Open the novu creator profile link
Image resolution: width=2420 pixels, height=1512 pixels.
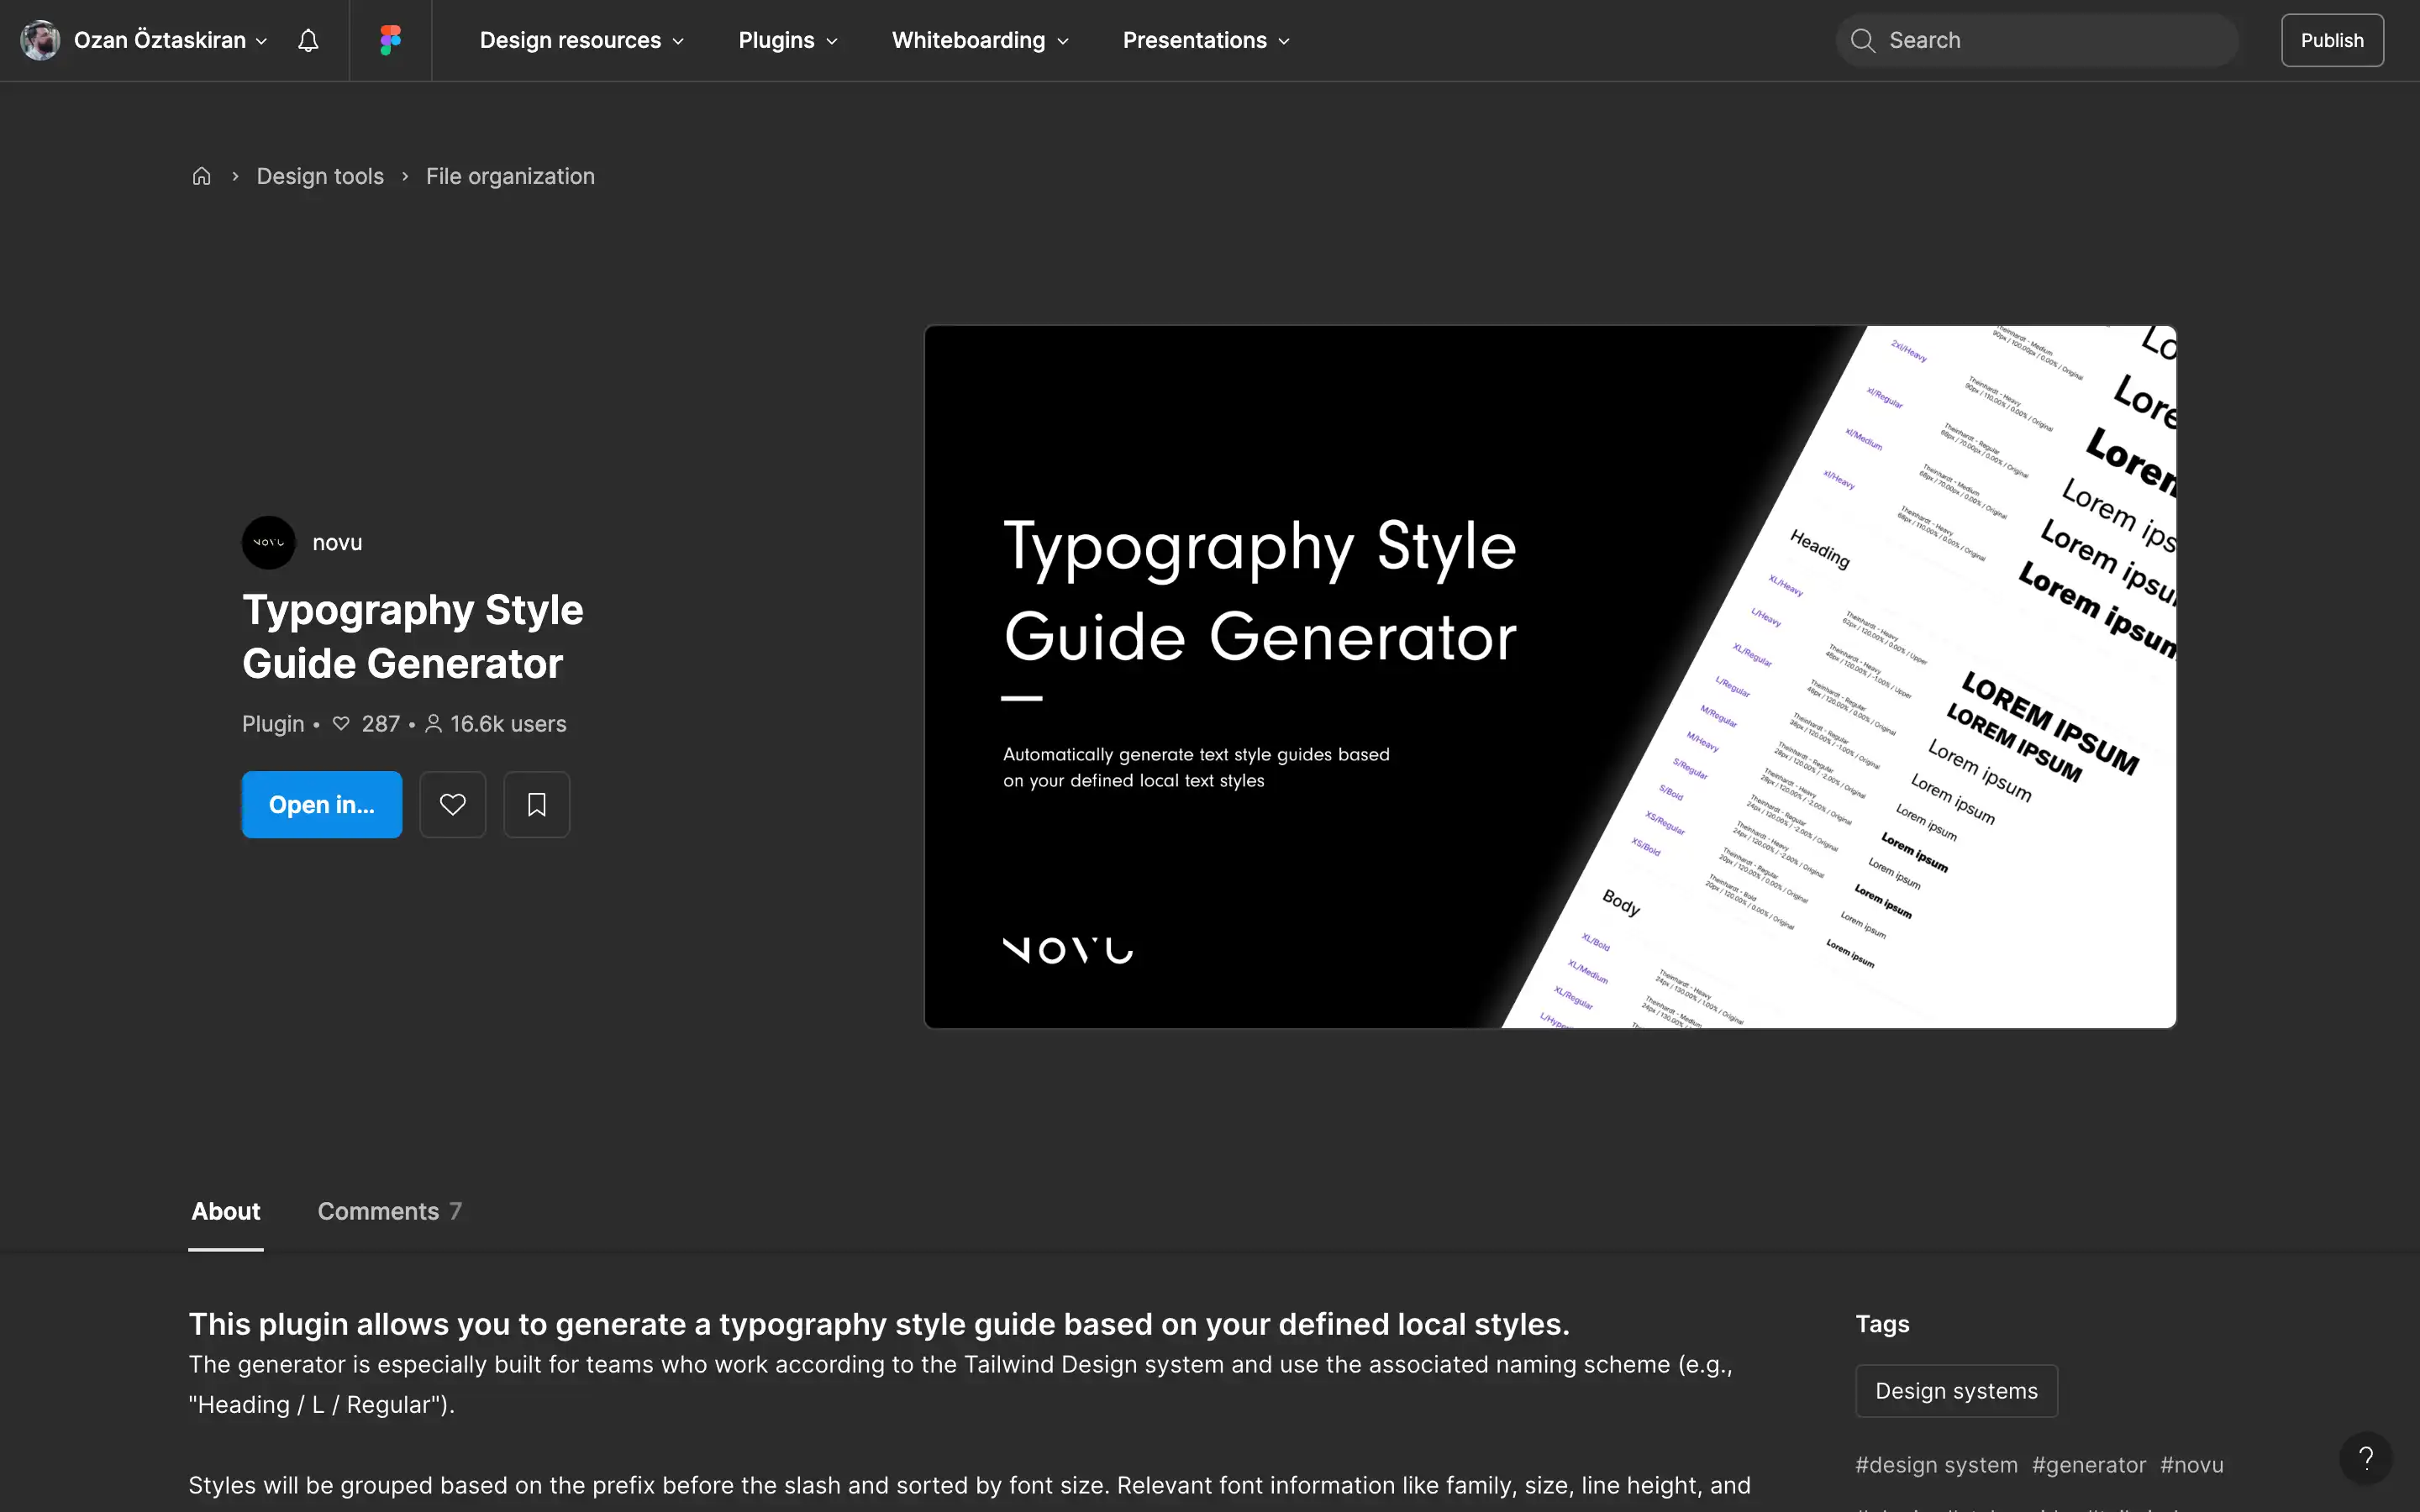click(x=337, y=542)
